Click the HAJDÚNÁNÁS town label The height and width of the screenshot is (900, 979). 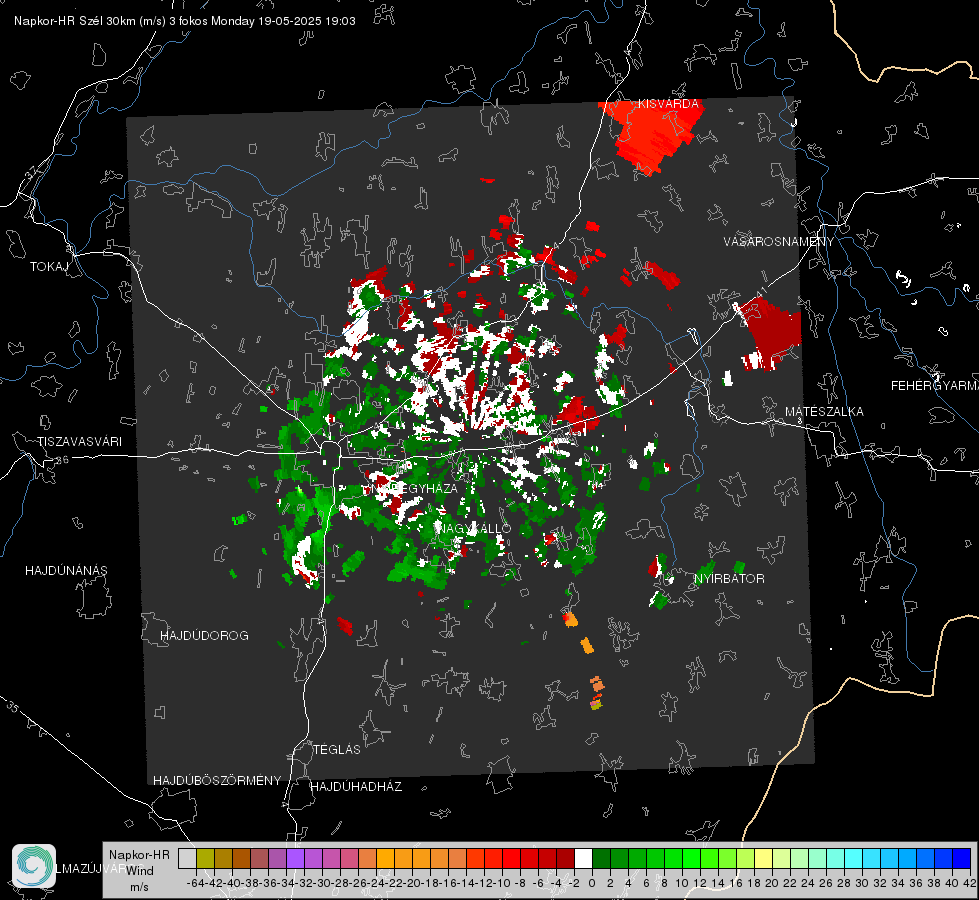pos(66,570)
